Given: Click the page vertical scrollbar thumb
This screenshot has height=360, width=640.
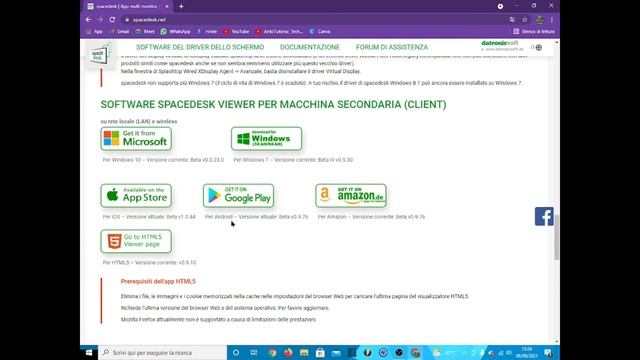Looking at the screenshot, I should (557, 237).
